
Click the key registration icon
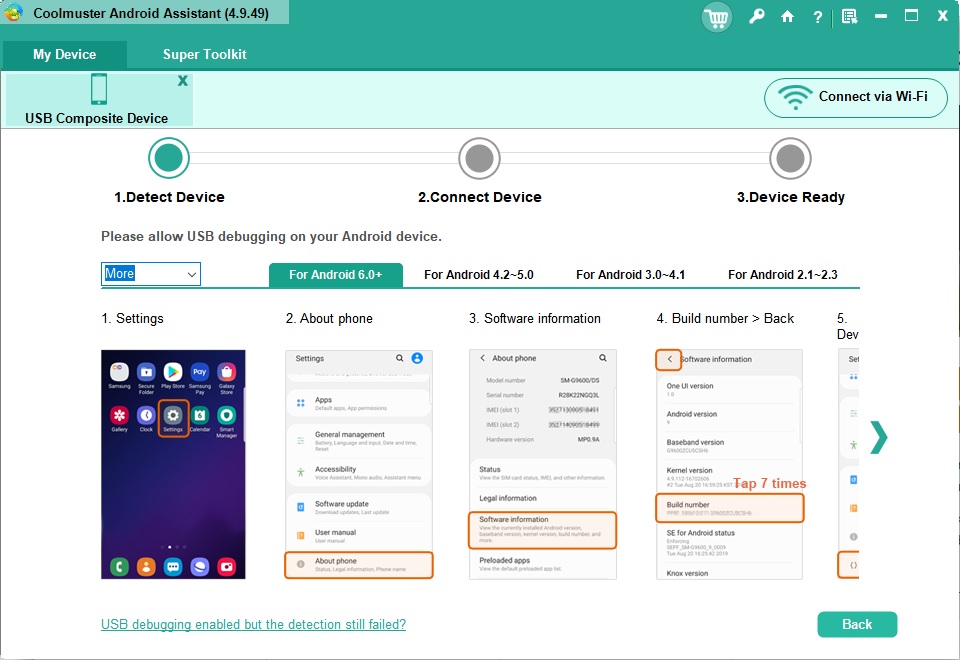757,17
